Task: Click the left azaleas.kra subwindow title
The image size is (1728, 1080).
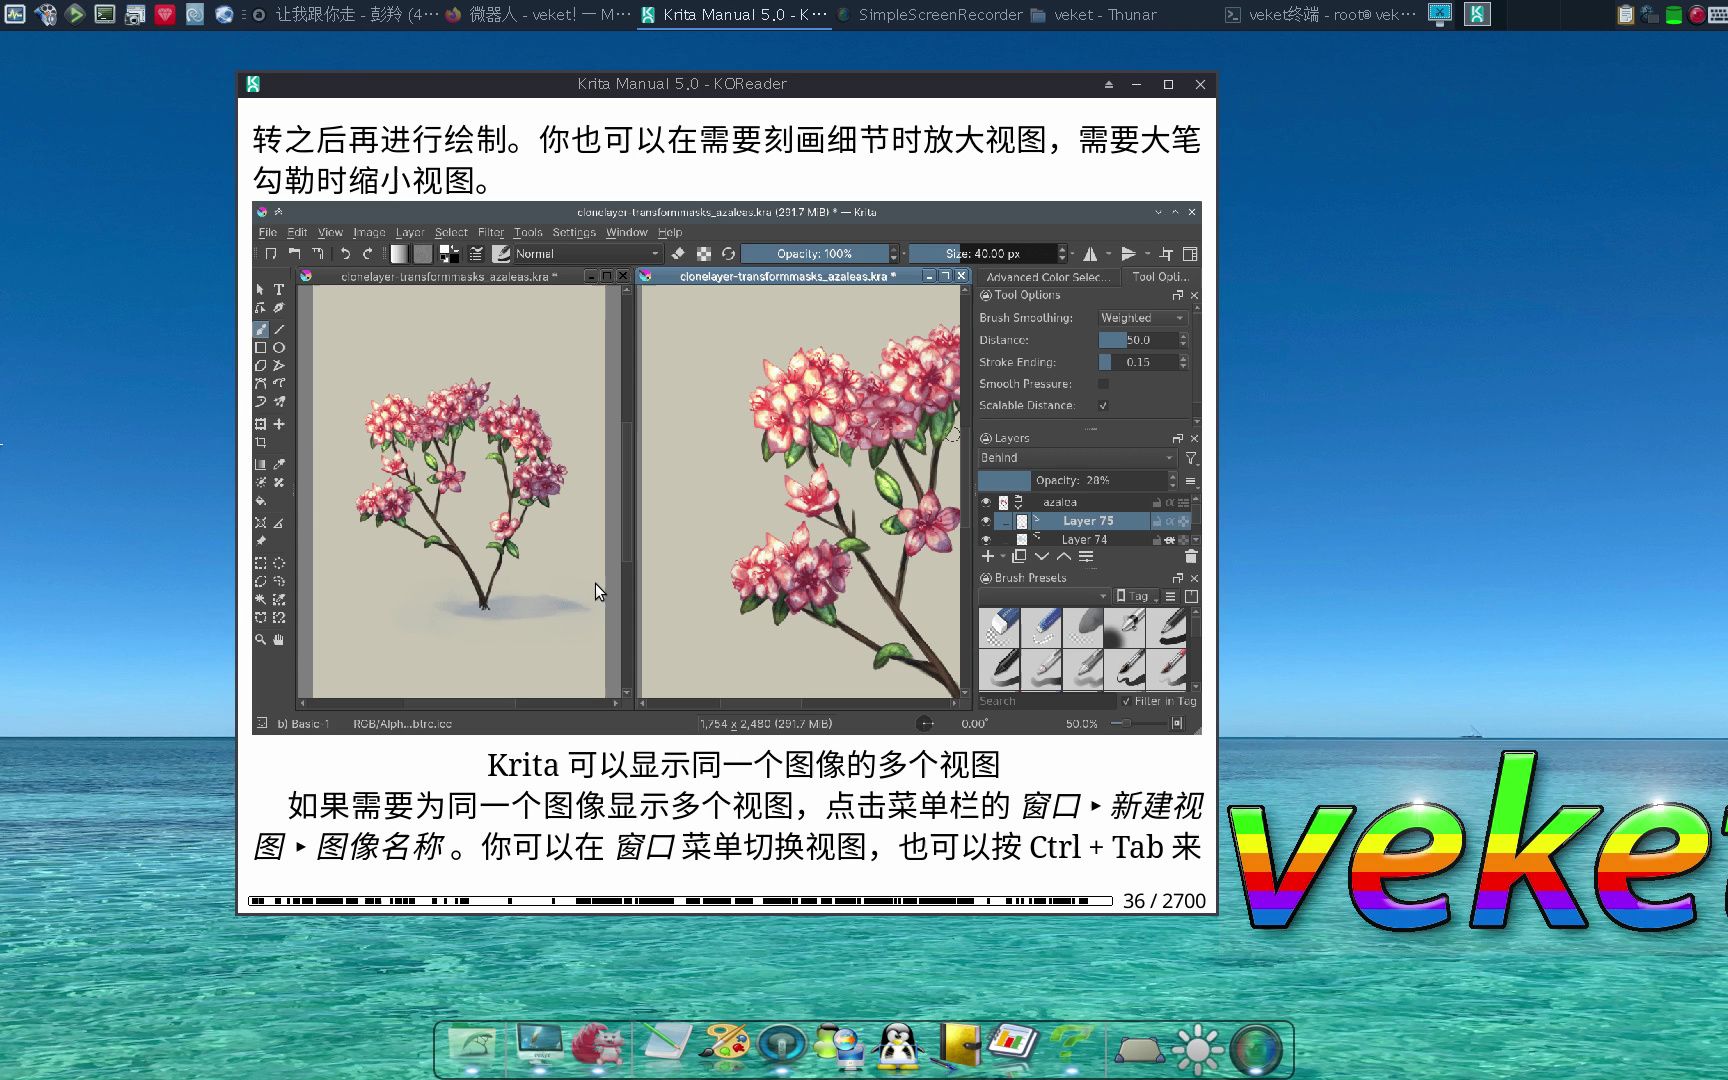Action: pos(449,277)
